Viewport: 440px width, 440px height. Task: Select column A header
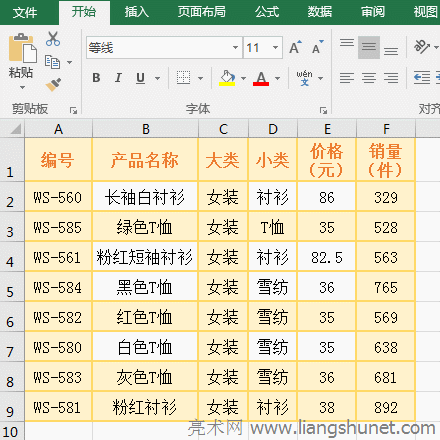pyautogui.click(x=58, y=129)
